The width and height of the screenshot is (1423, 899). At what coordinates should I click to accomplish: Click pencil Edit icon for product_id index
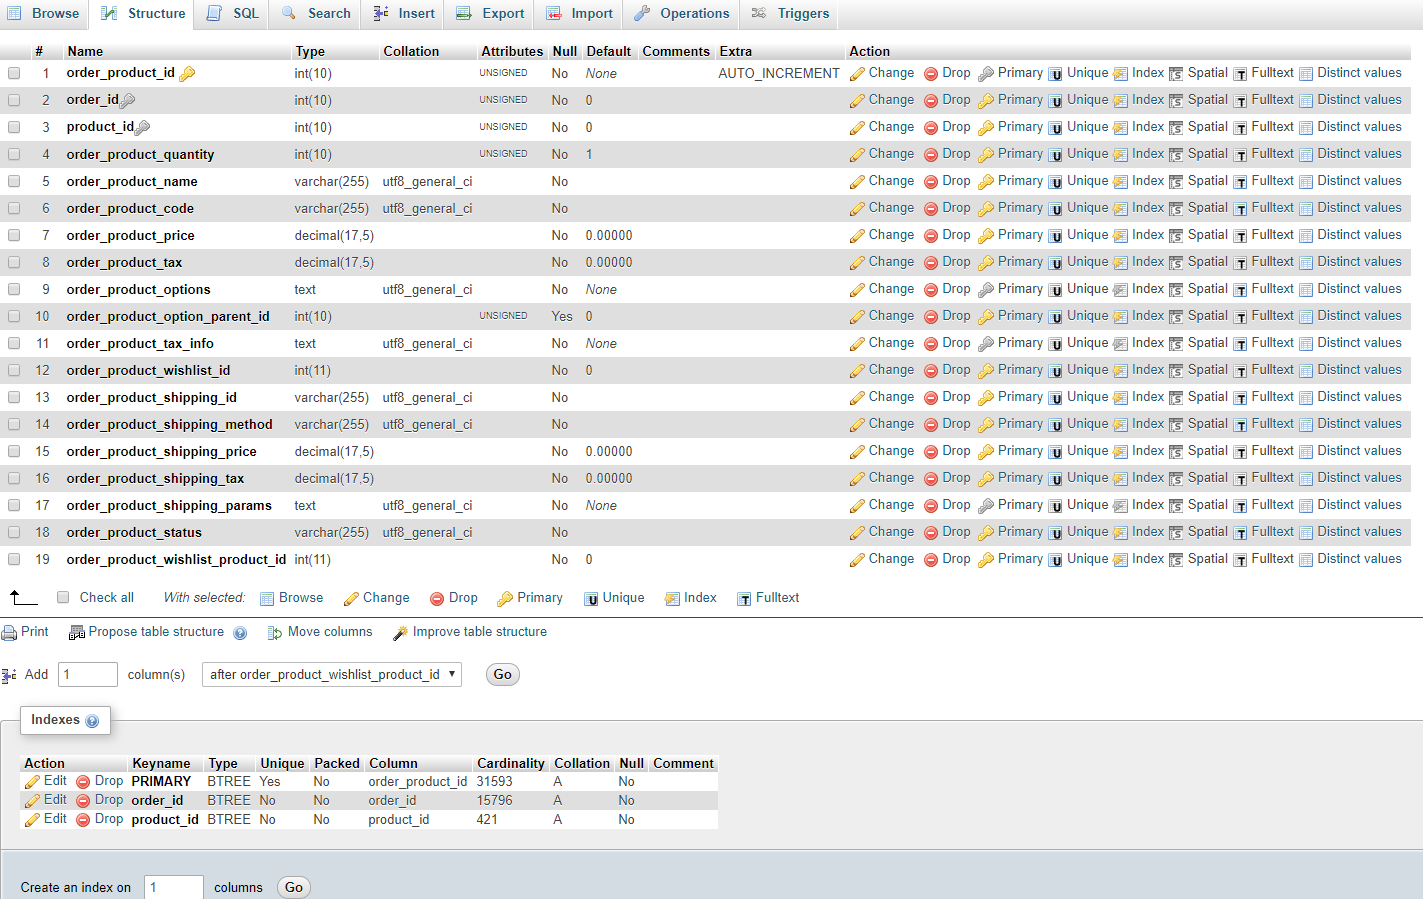point(32,820)
